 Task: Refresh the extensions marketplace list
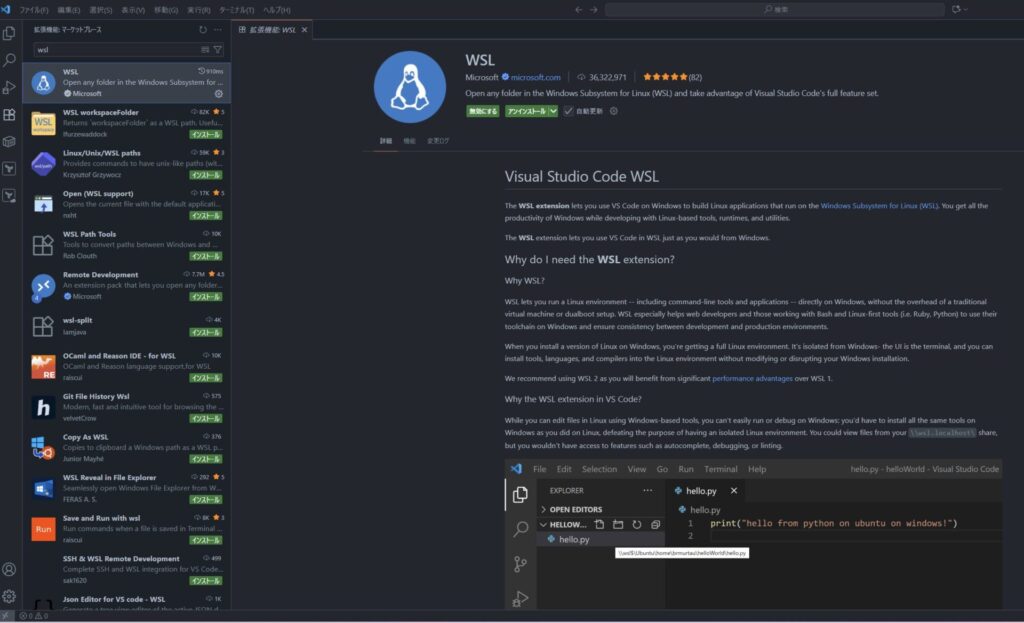click(x=203, y=30)
